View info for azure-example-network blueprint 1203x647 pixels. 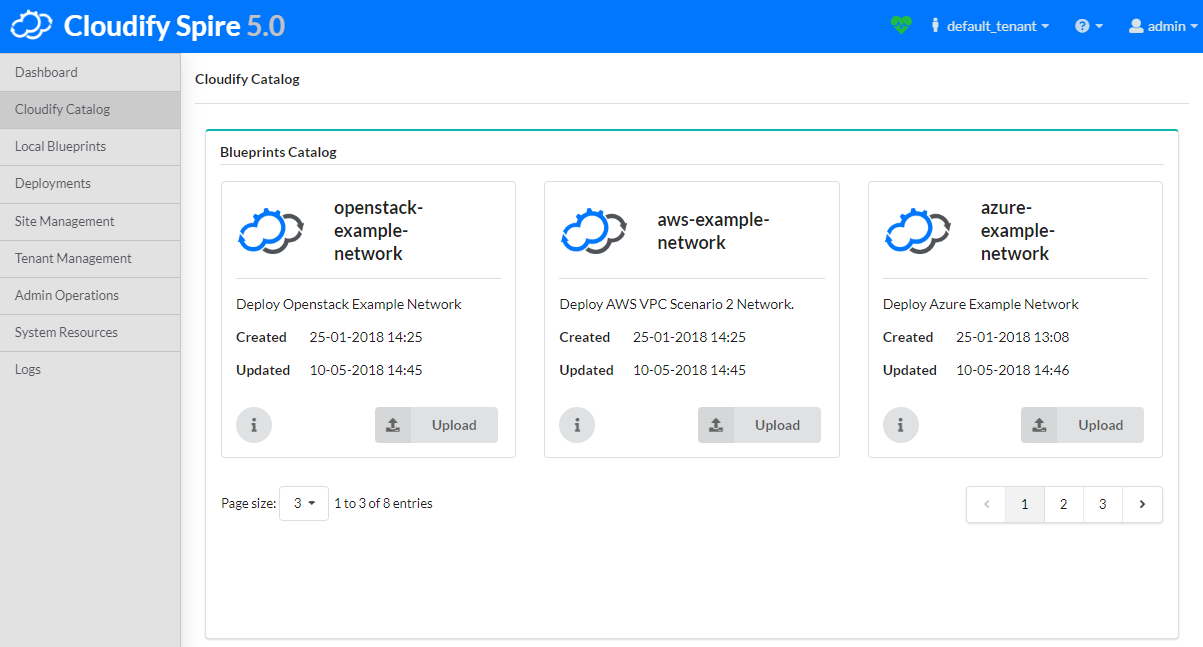click(901, 425)
